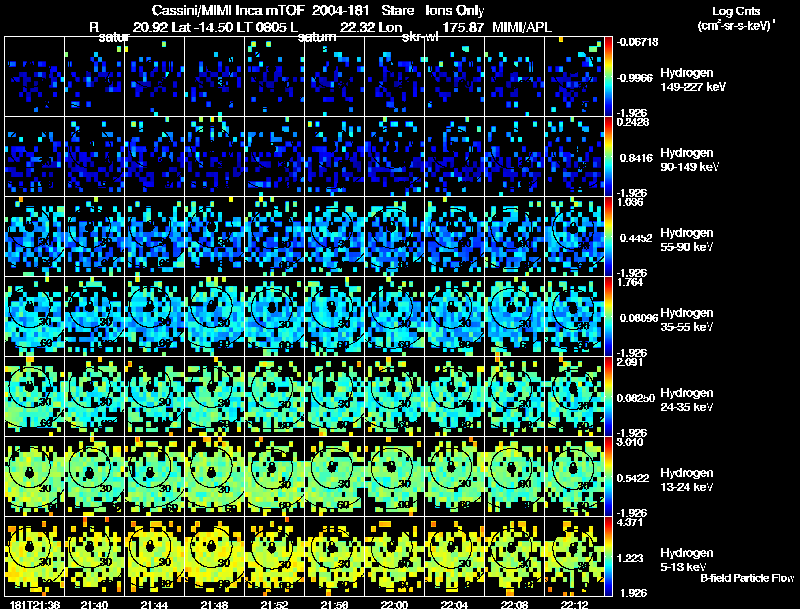Open the 13-24 keV panel at 22:12
Viewport: 800px width, 609px height.
(574, 476)
